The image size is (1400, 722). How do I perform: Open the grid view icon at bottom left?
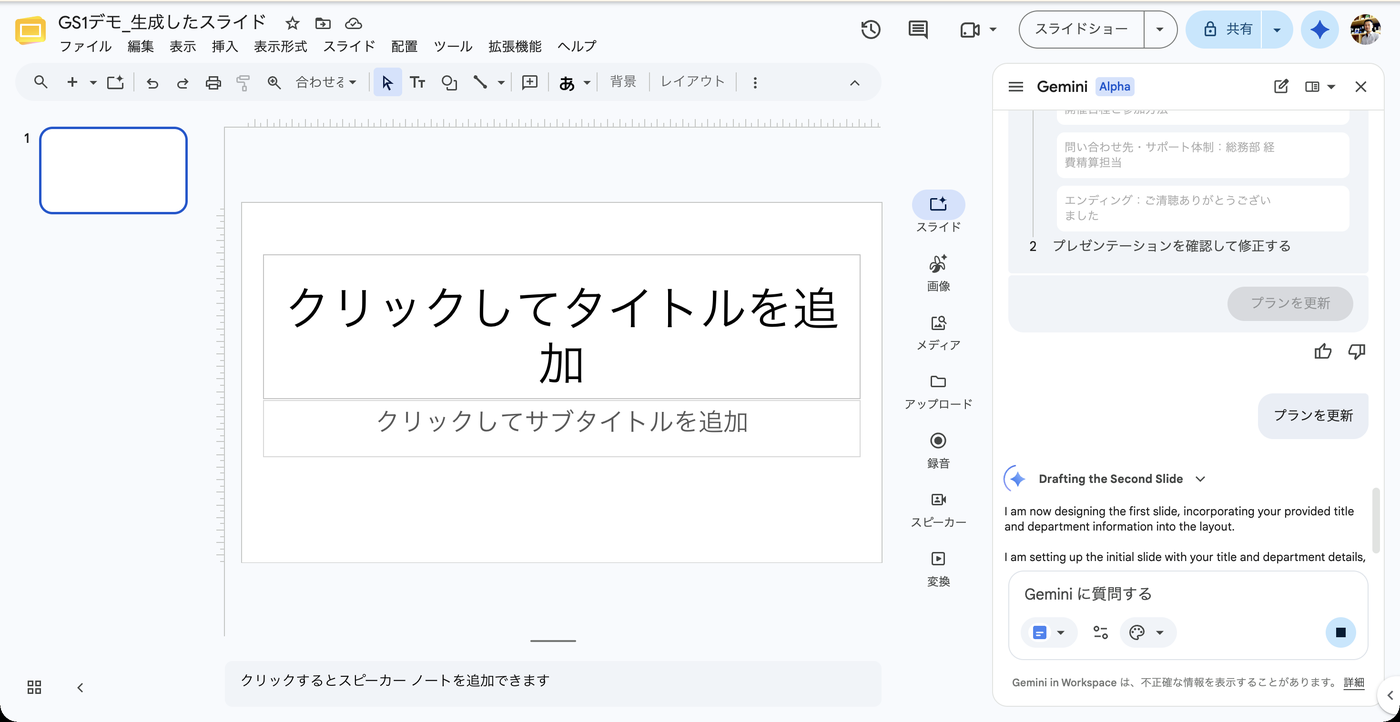pyautogui.click(x=34, y=687)
